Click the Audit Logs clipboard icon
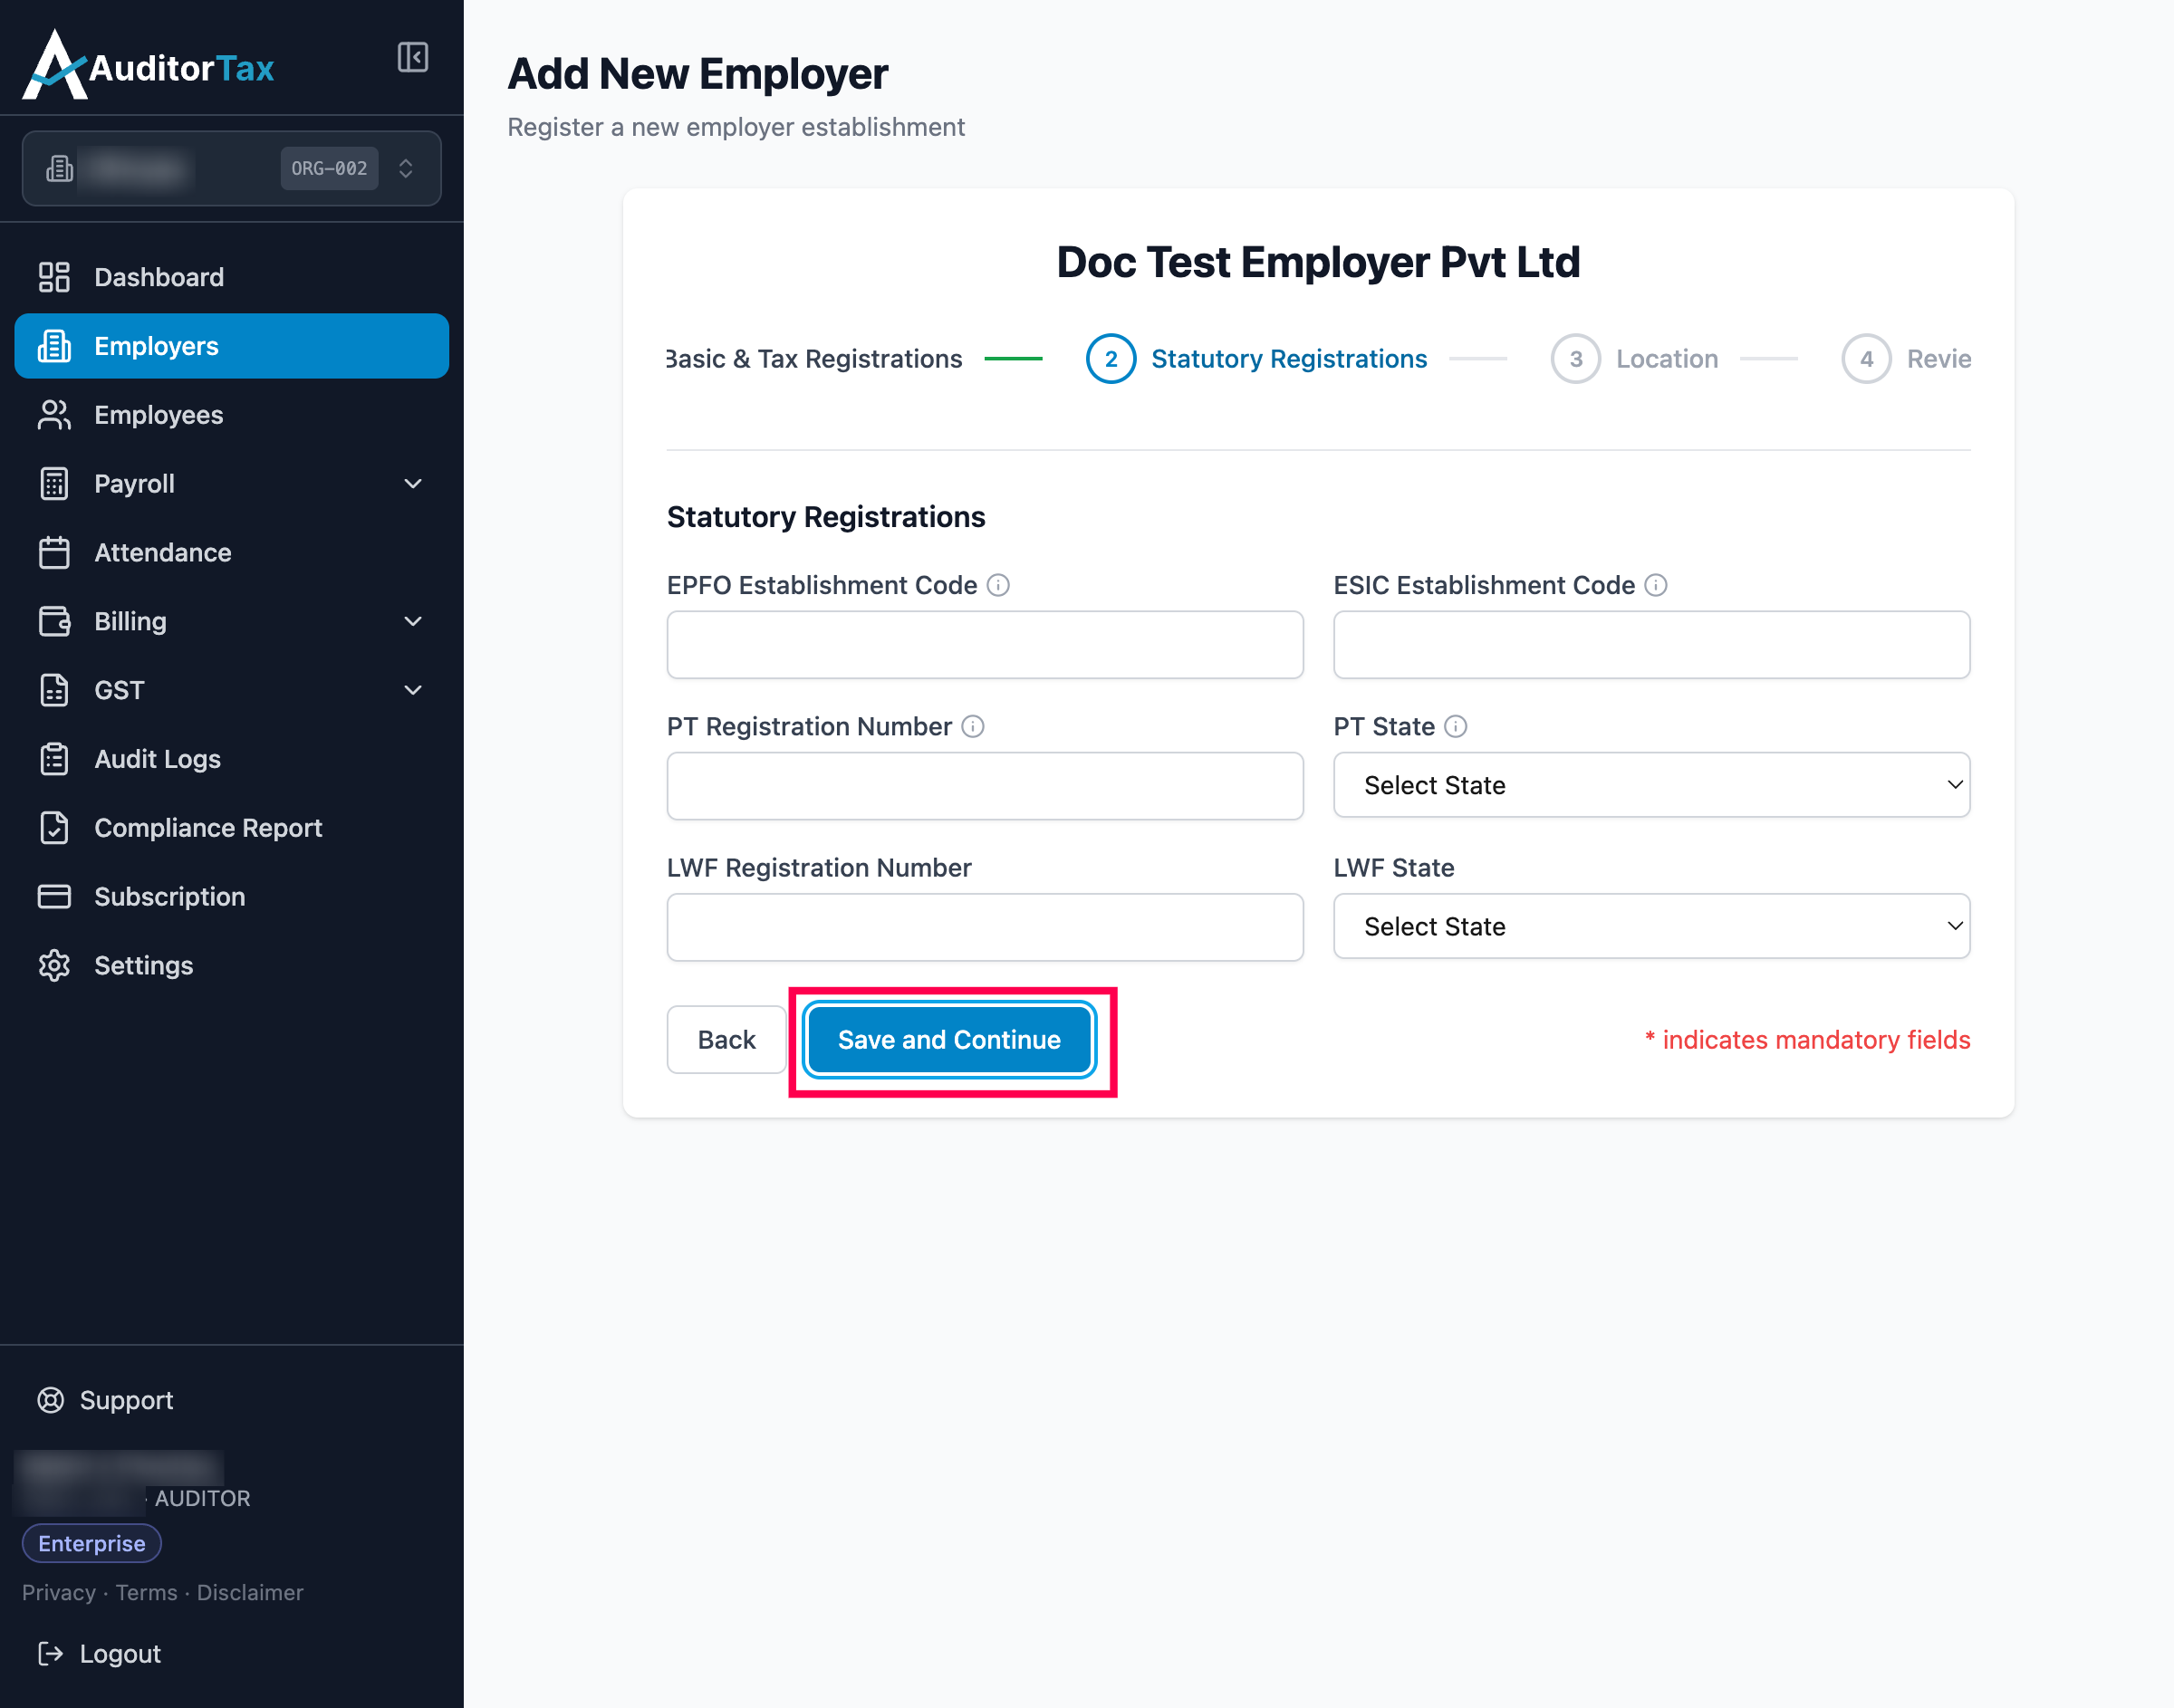Image resolution: width=2174 pixels, height=1708 pixels. click(54, 759)
